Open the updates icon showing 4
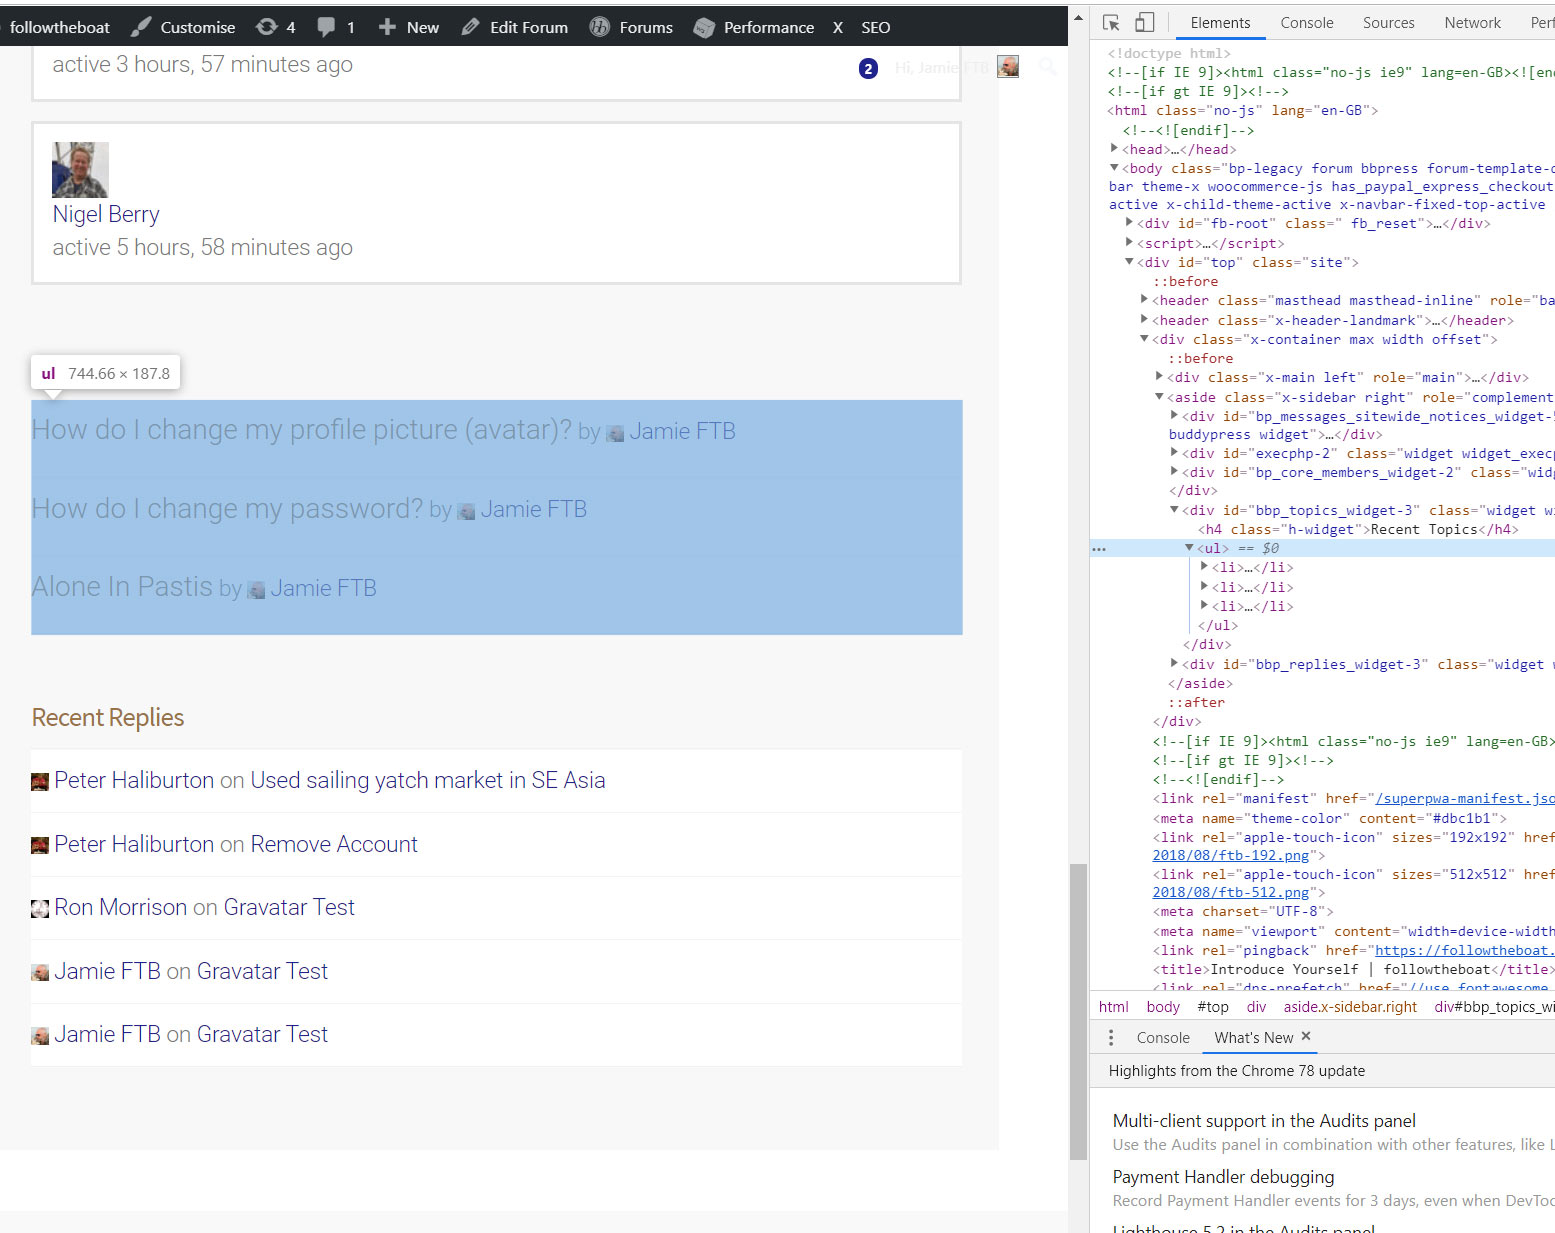This screenshot has height=1233, width=1555. 267,27
